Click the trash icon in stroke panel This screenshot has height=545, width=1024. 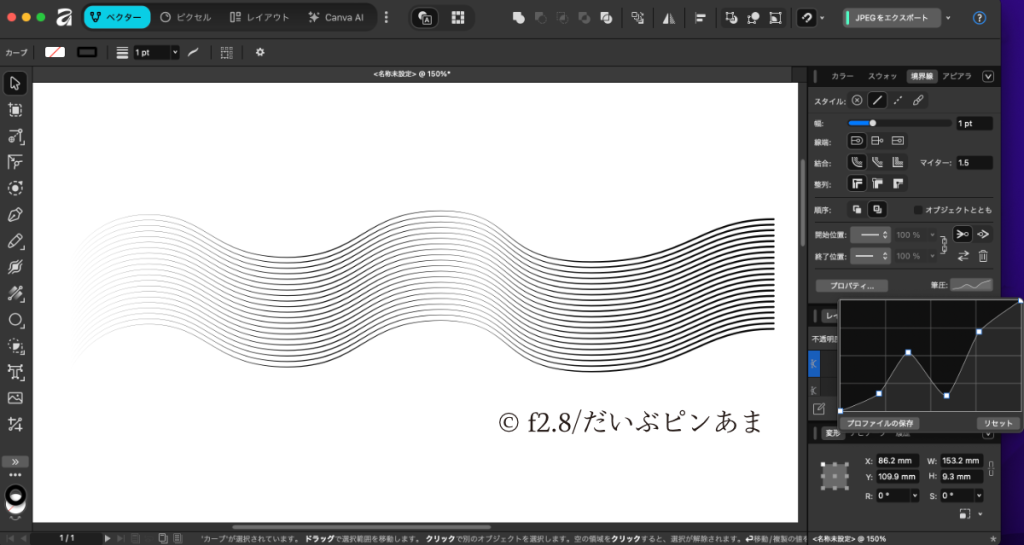(x=983, y=256)
